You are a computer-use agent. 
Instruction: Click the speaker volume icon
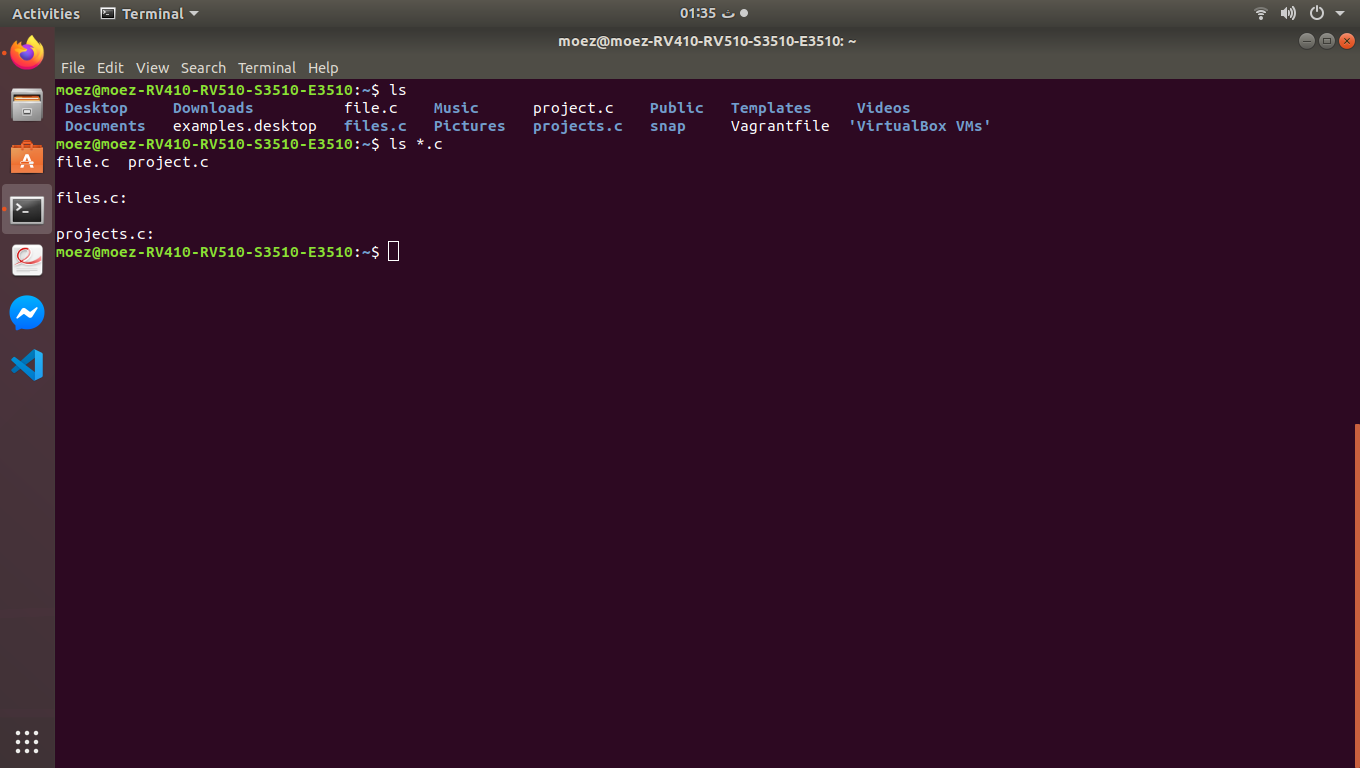coord(1288,13)
